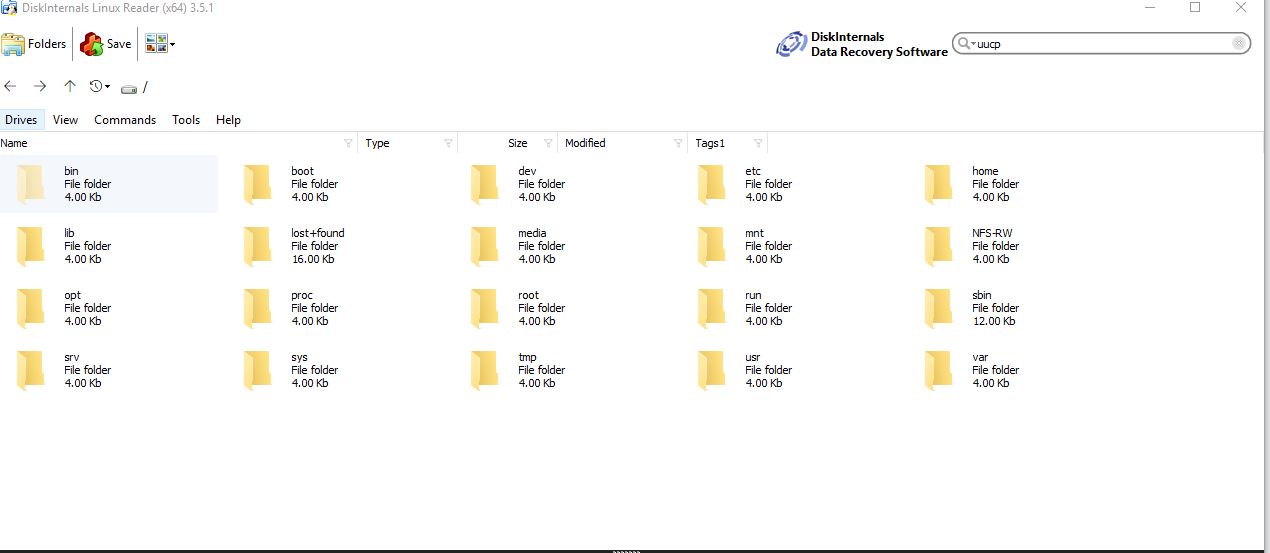Open the Type column filter funnel
The image size is (1270, 553).
tap(448, 143)
